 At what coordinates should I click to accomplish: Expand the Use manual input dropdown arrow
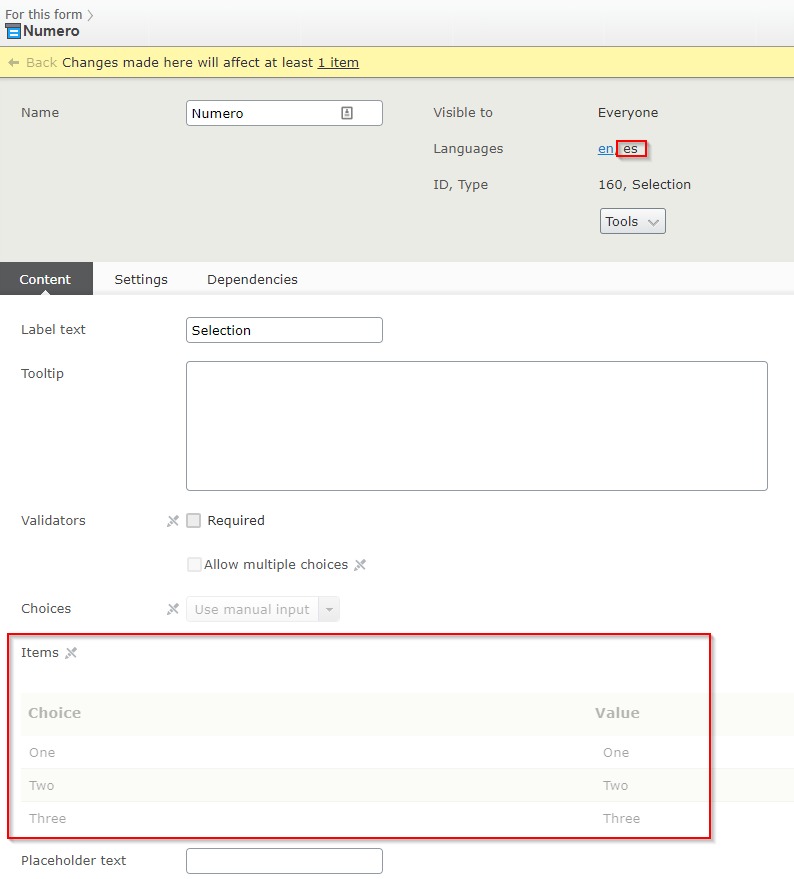coord(328,609)
